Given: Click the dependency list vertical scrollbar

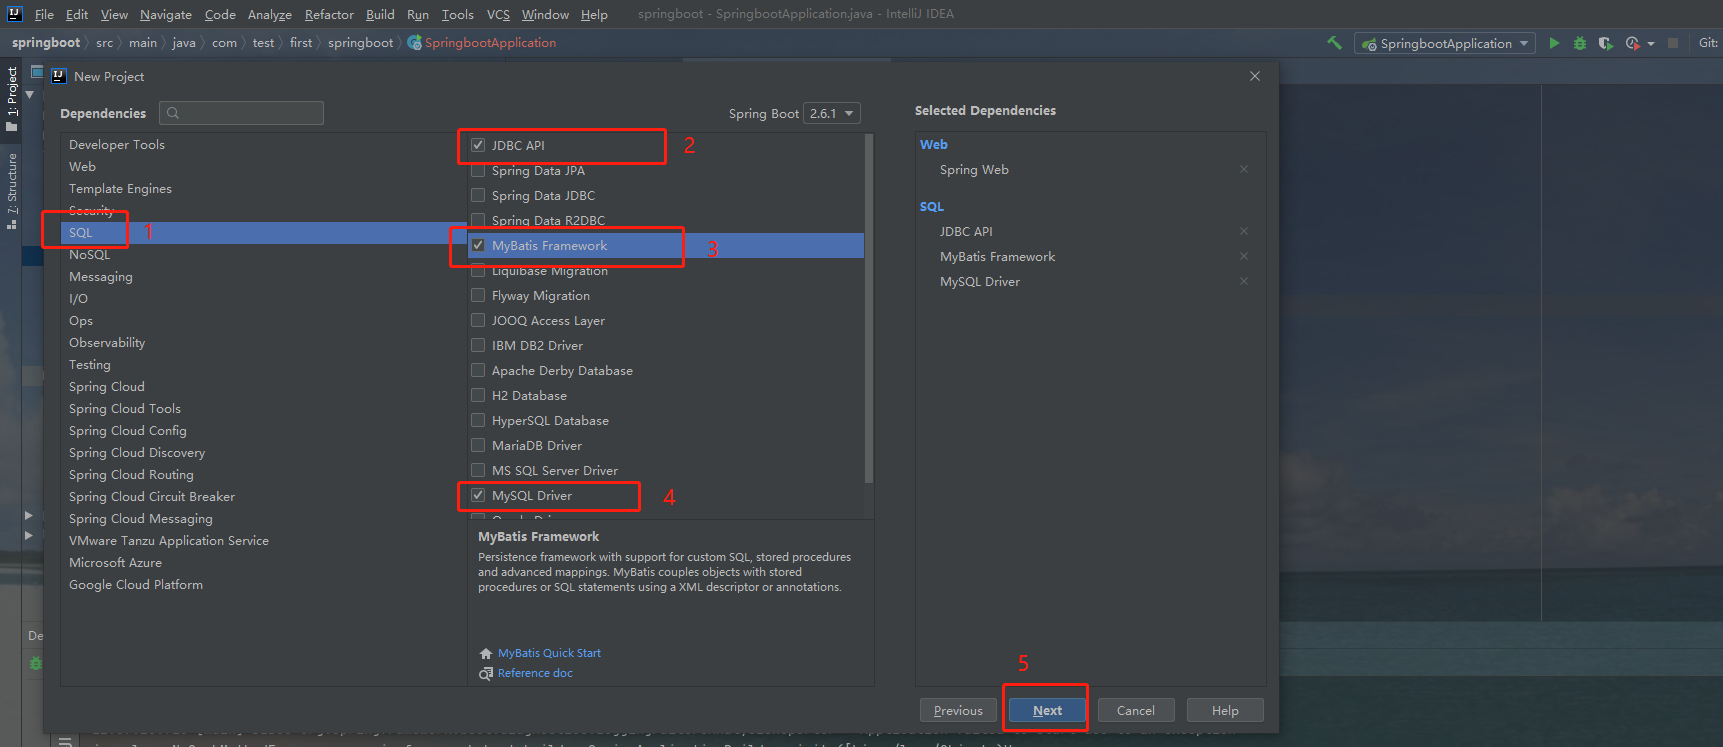Looking at the screenshot, I should tap(869, 308).
